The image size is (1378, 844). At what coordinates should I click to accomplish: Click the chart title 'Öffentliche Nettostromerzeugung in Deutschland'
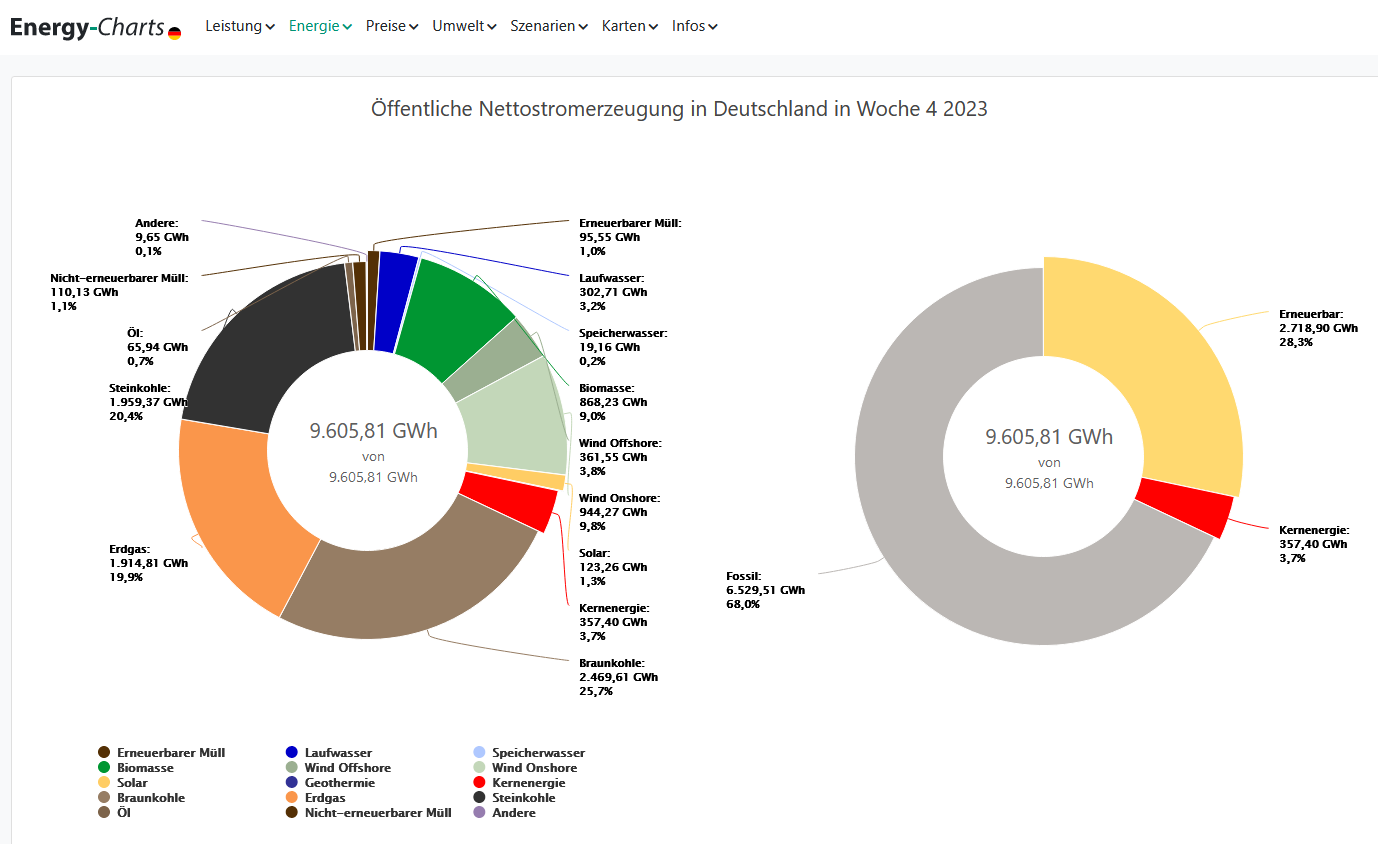click(x=679, y=108)
